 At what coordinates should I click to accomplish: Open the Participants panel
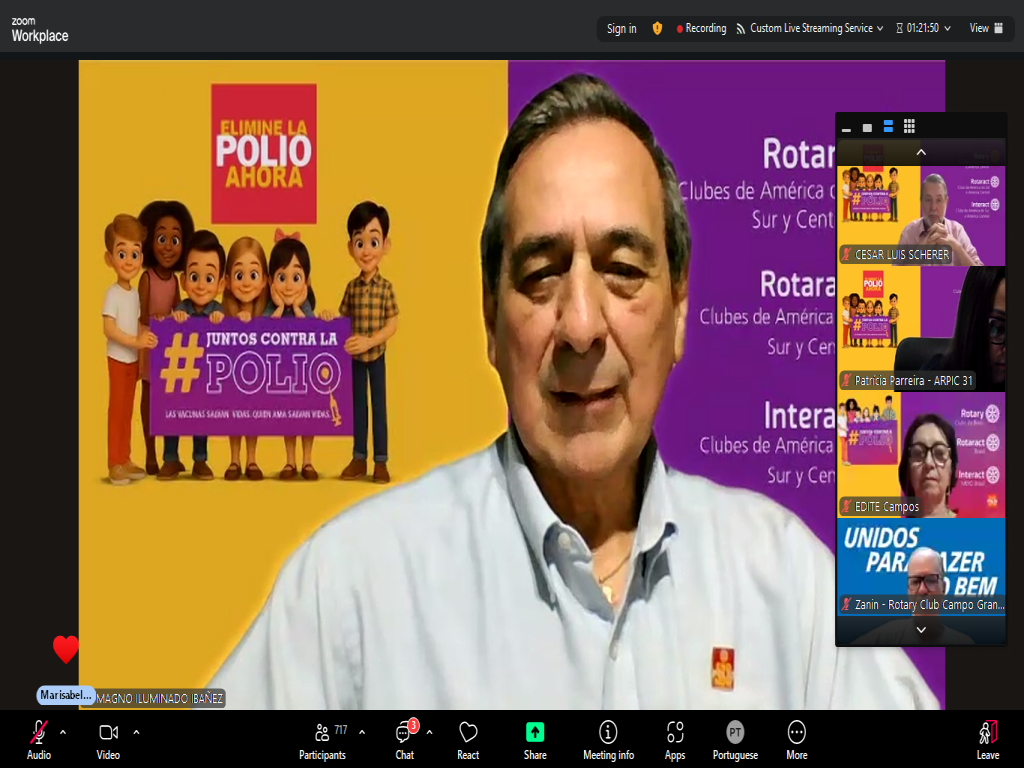322,740
